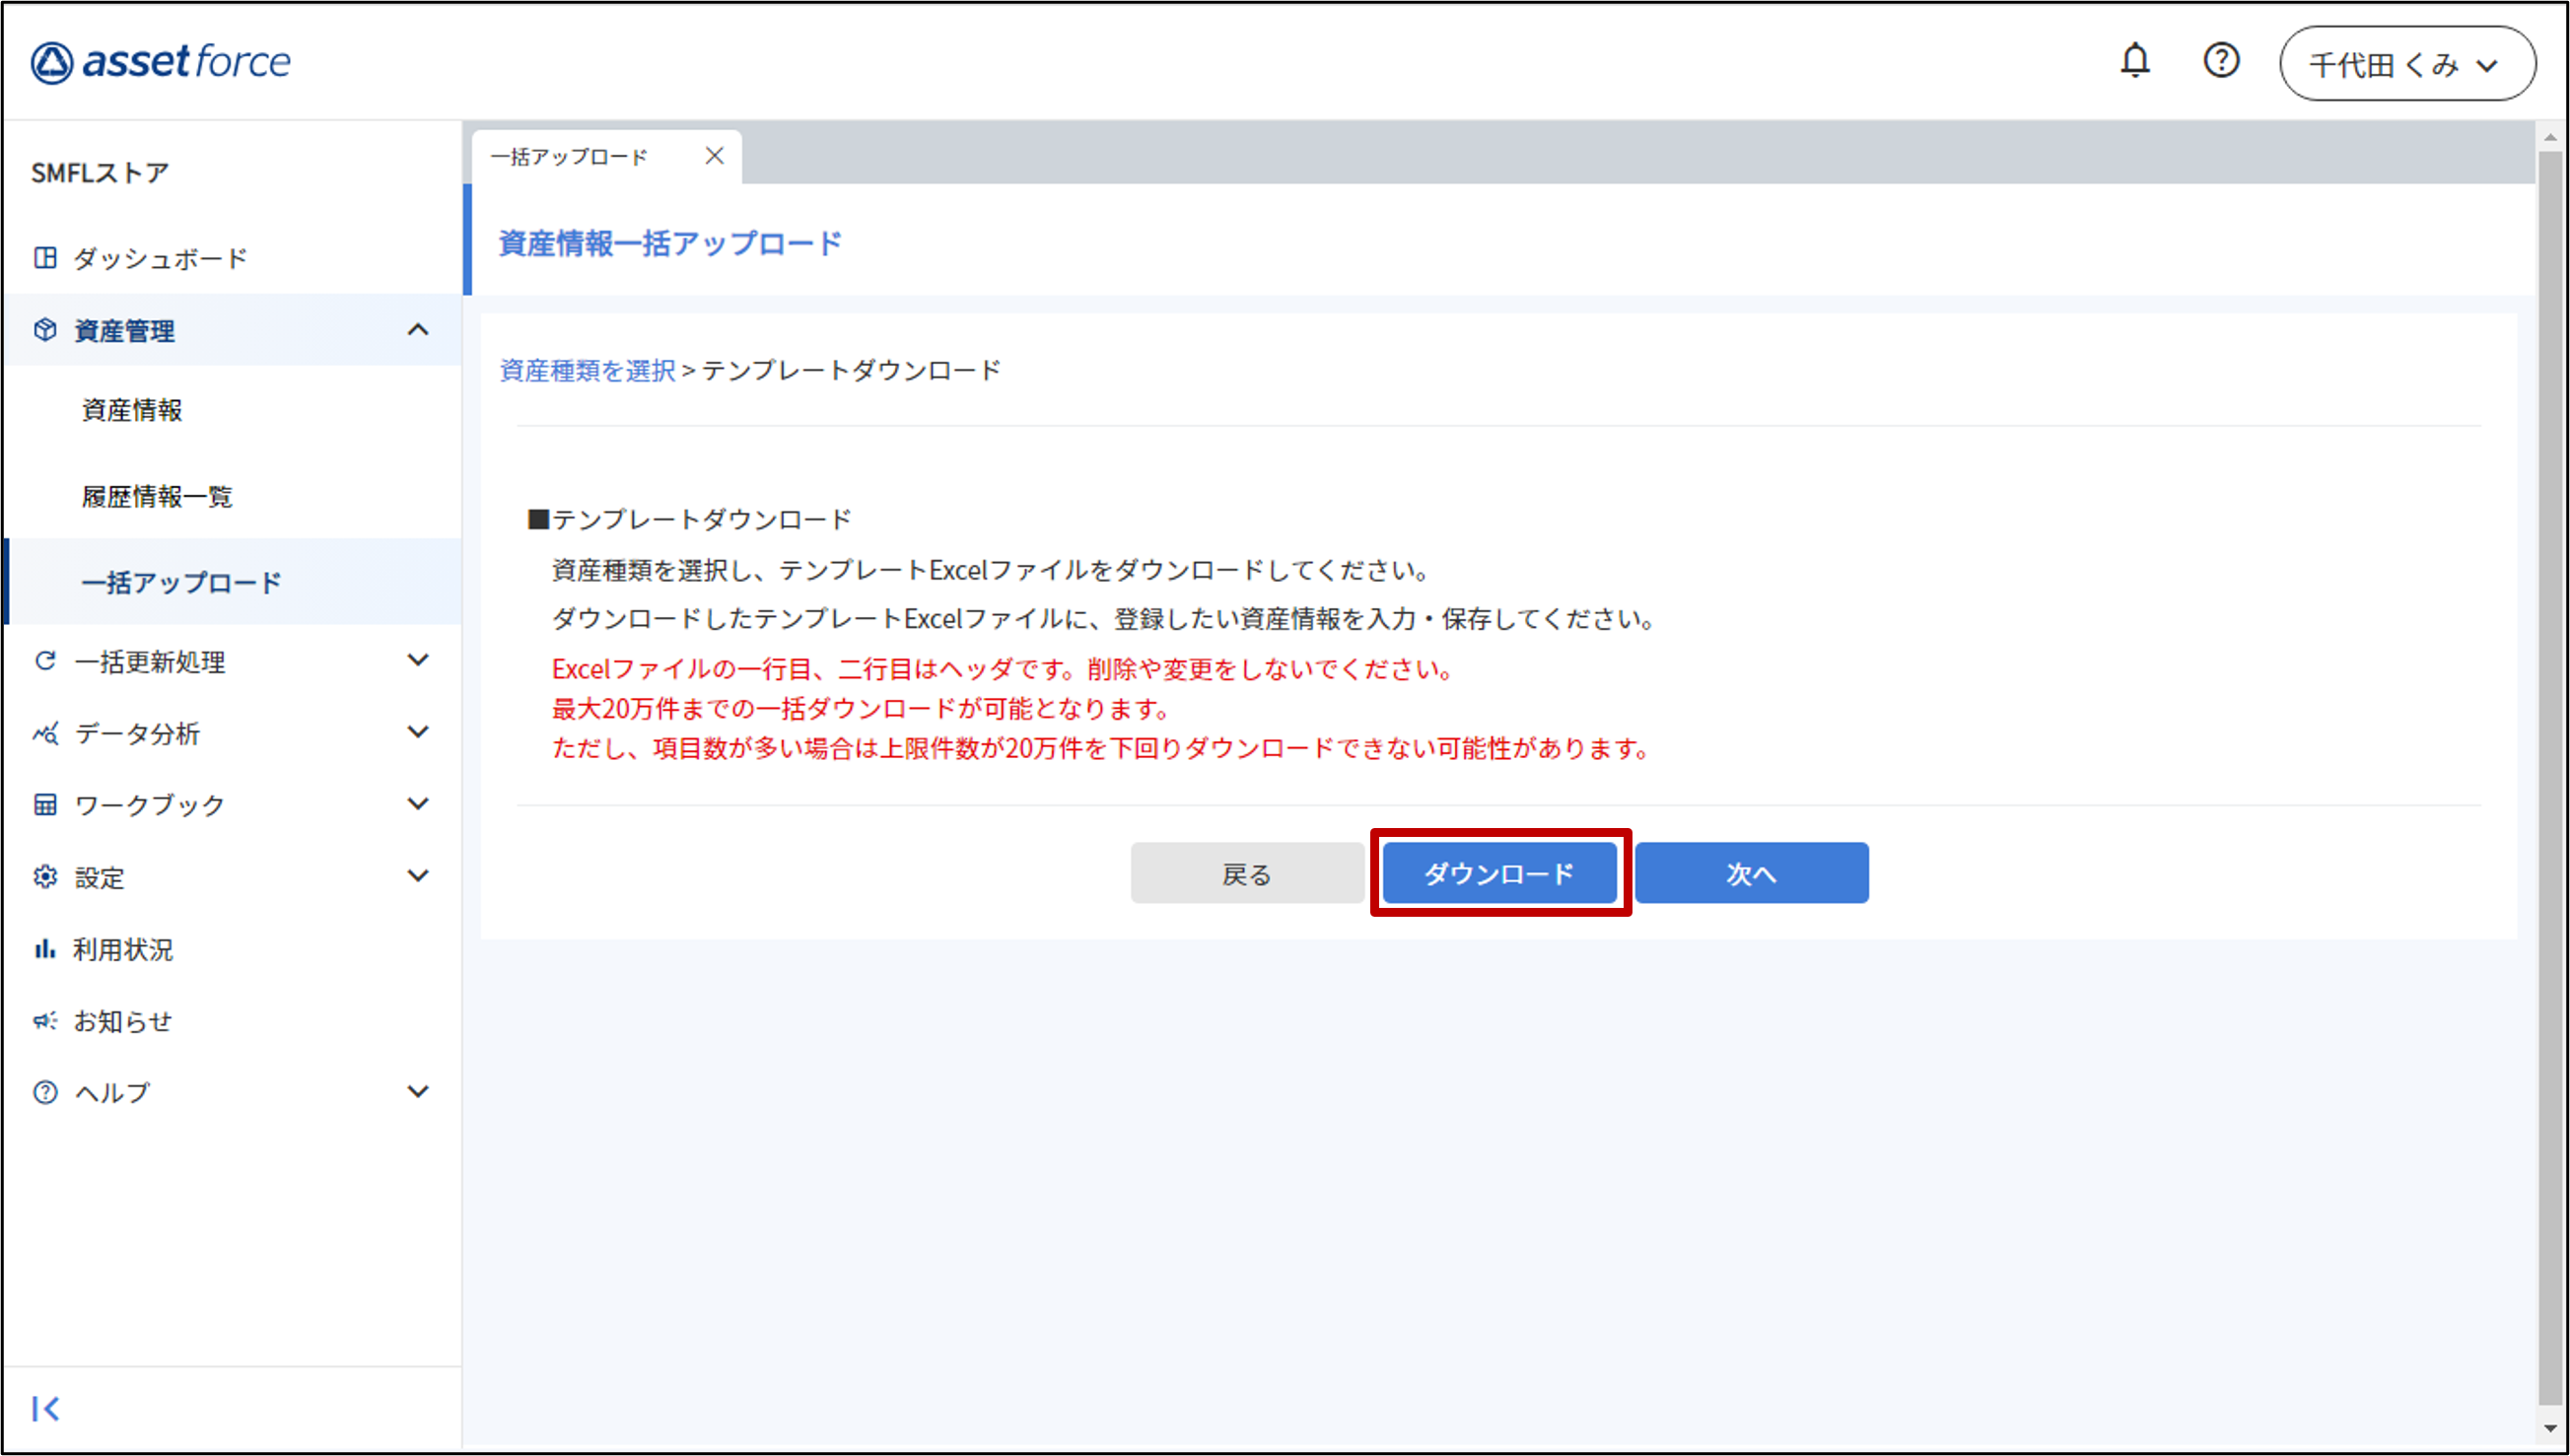This screenshot has height=1456, width=2570.
Task: Click the asset force logo
Action: tap(160, 62)
